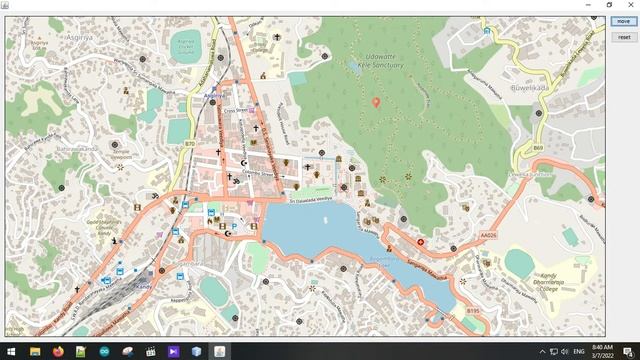Screen dimensions: 640x360
Task: Click the reset button
Action: click(x=624, y=37)
